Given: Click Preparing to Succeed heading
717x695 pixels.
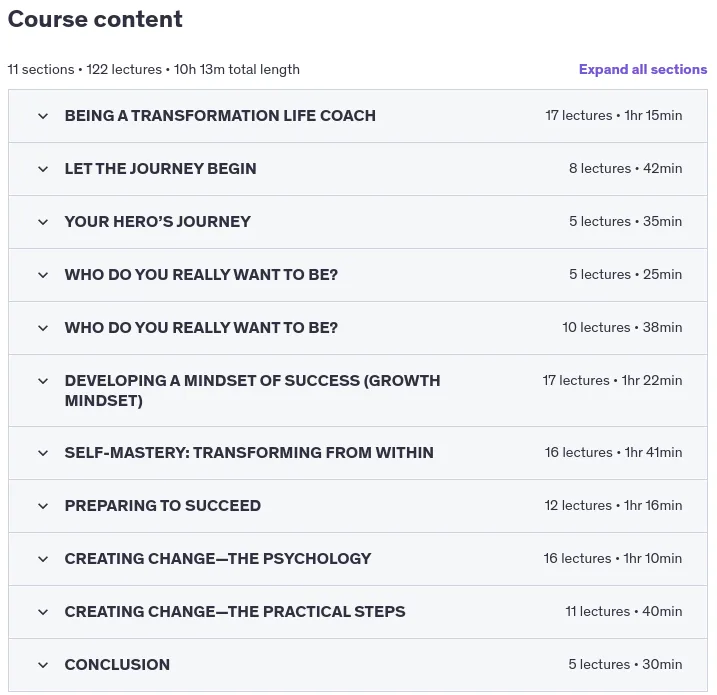Looking at the screenshot, I should (163, 506).
